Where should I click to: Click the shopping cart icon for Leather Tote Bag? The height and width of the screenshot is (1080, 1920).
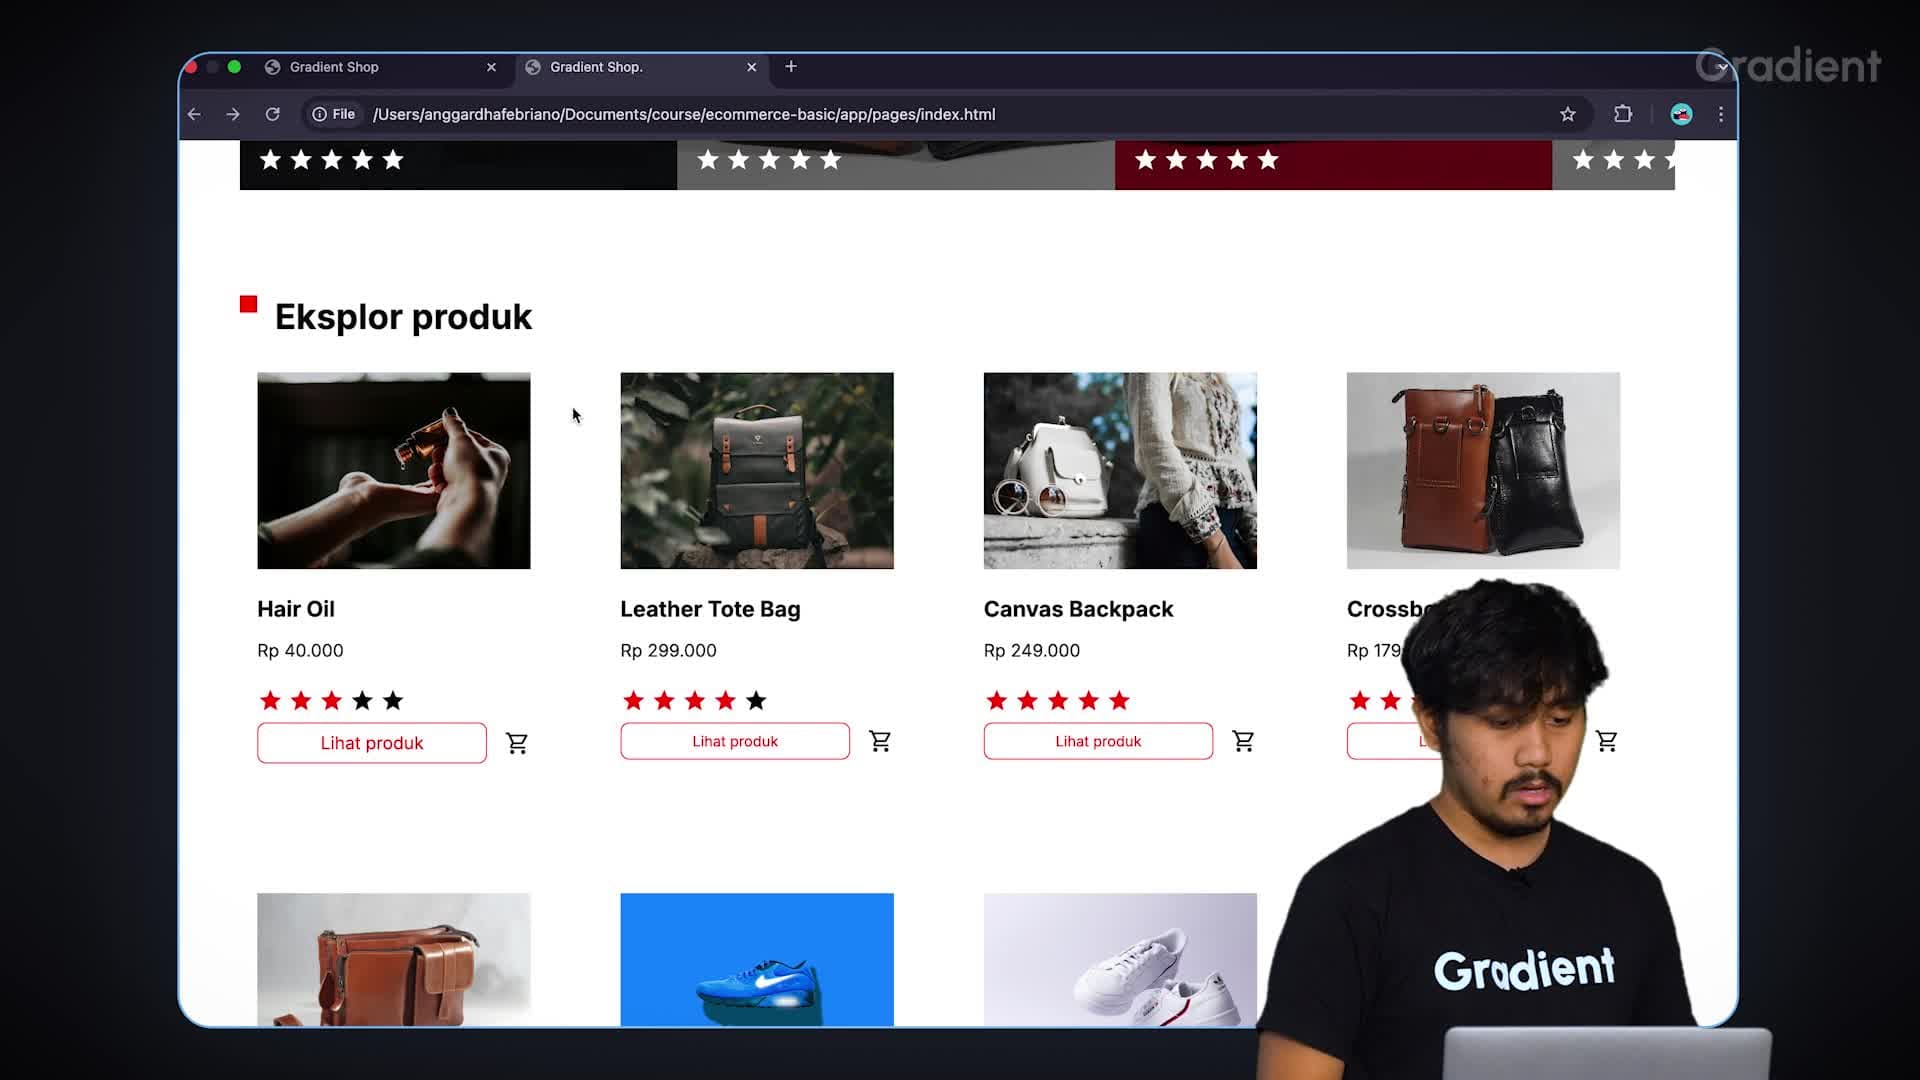coord(881,741)
